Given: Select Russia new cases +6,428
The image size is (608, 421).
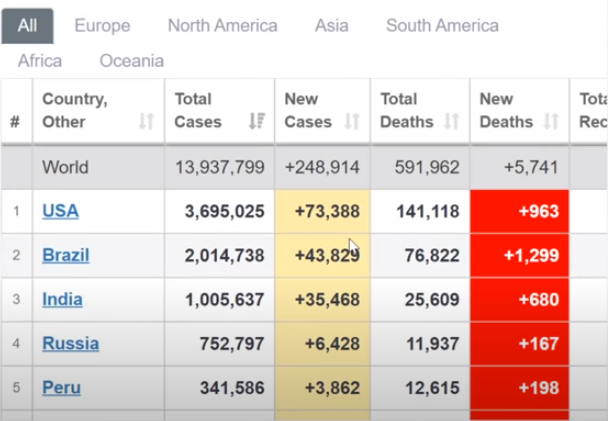Looking at the screenshot, I should [x=333, y=343].
